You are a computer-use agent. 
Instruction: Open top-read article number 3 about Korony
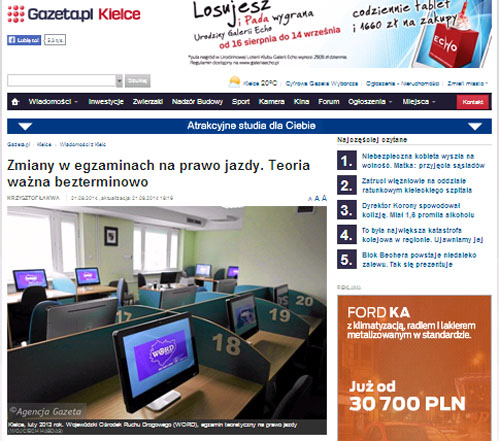click(x=418, y=210)
